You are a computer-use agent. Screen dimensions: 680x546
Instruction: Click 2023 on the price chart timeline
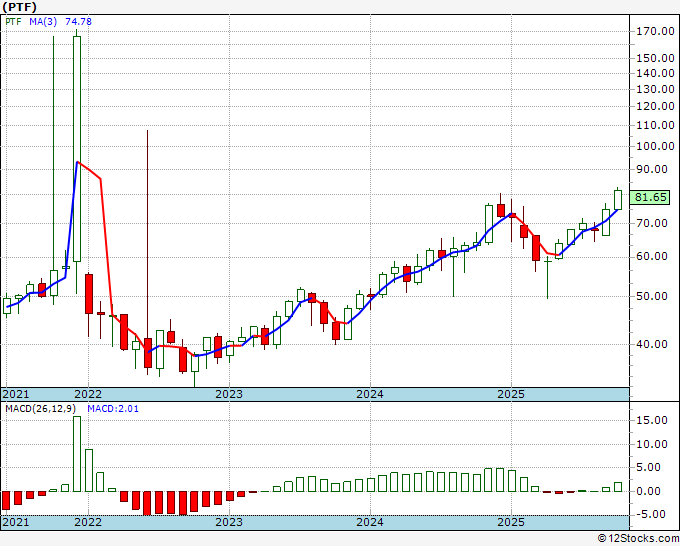click(229, 394)
